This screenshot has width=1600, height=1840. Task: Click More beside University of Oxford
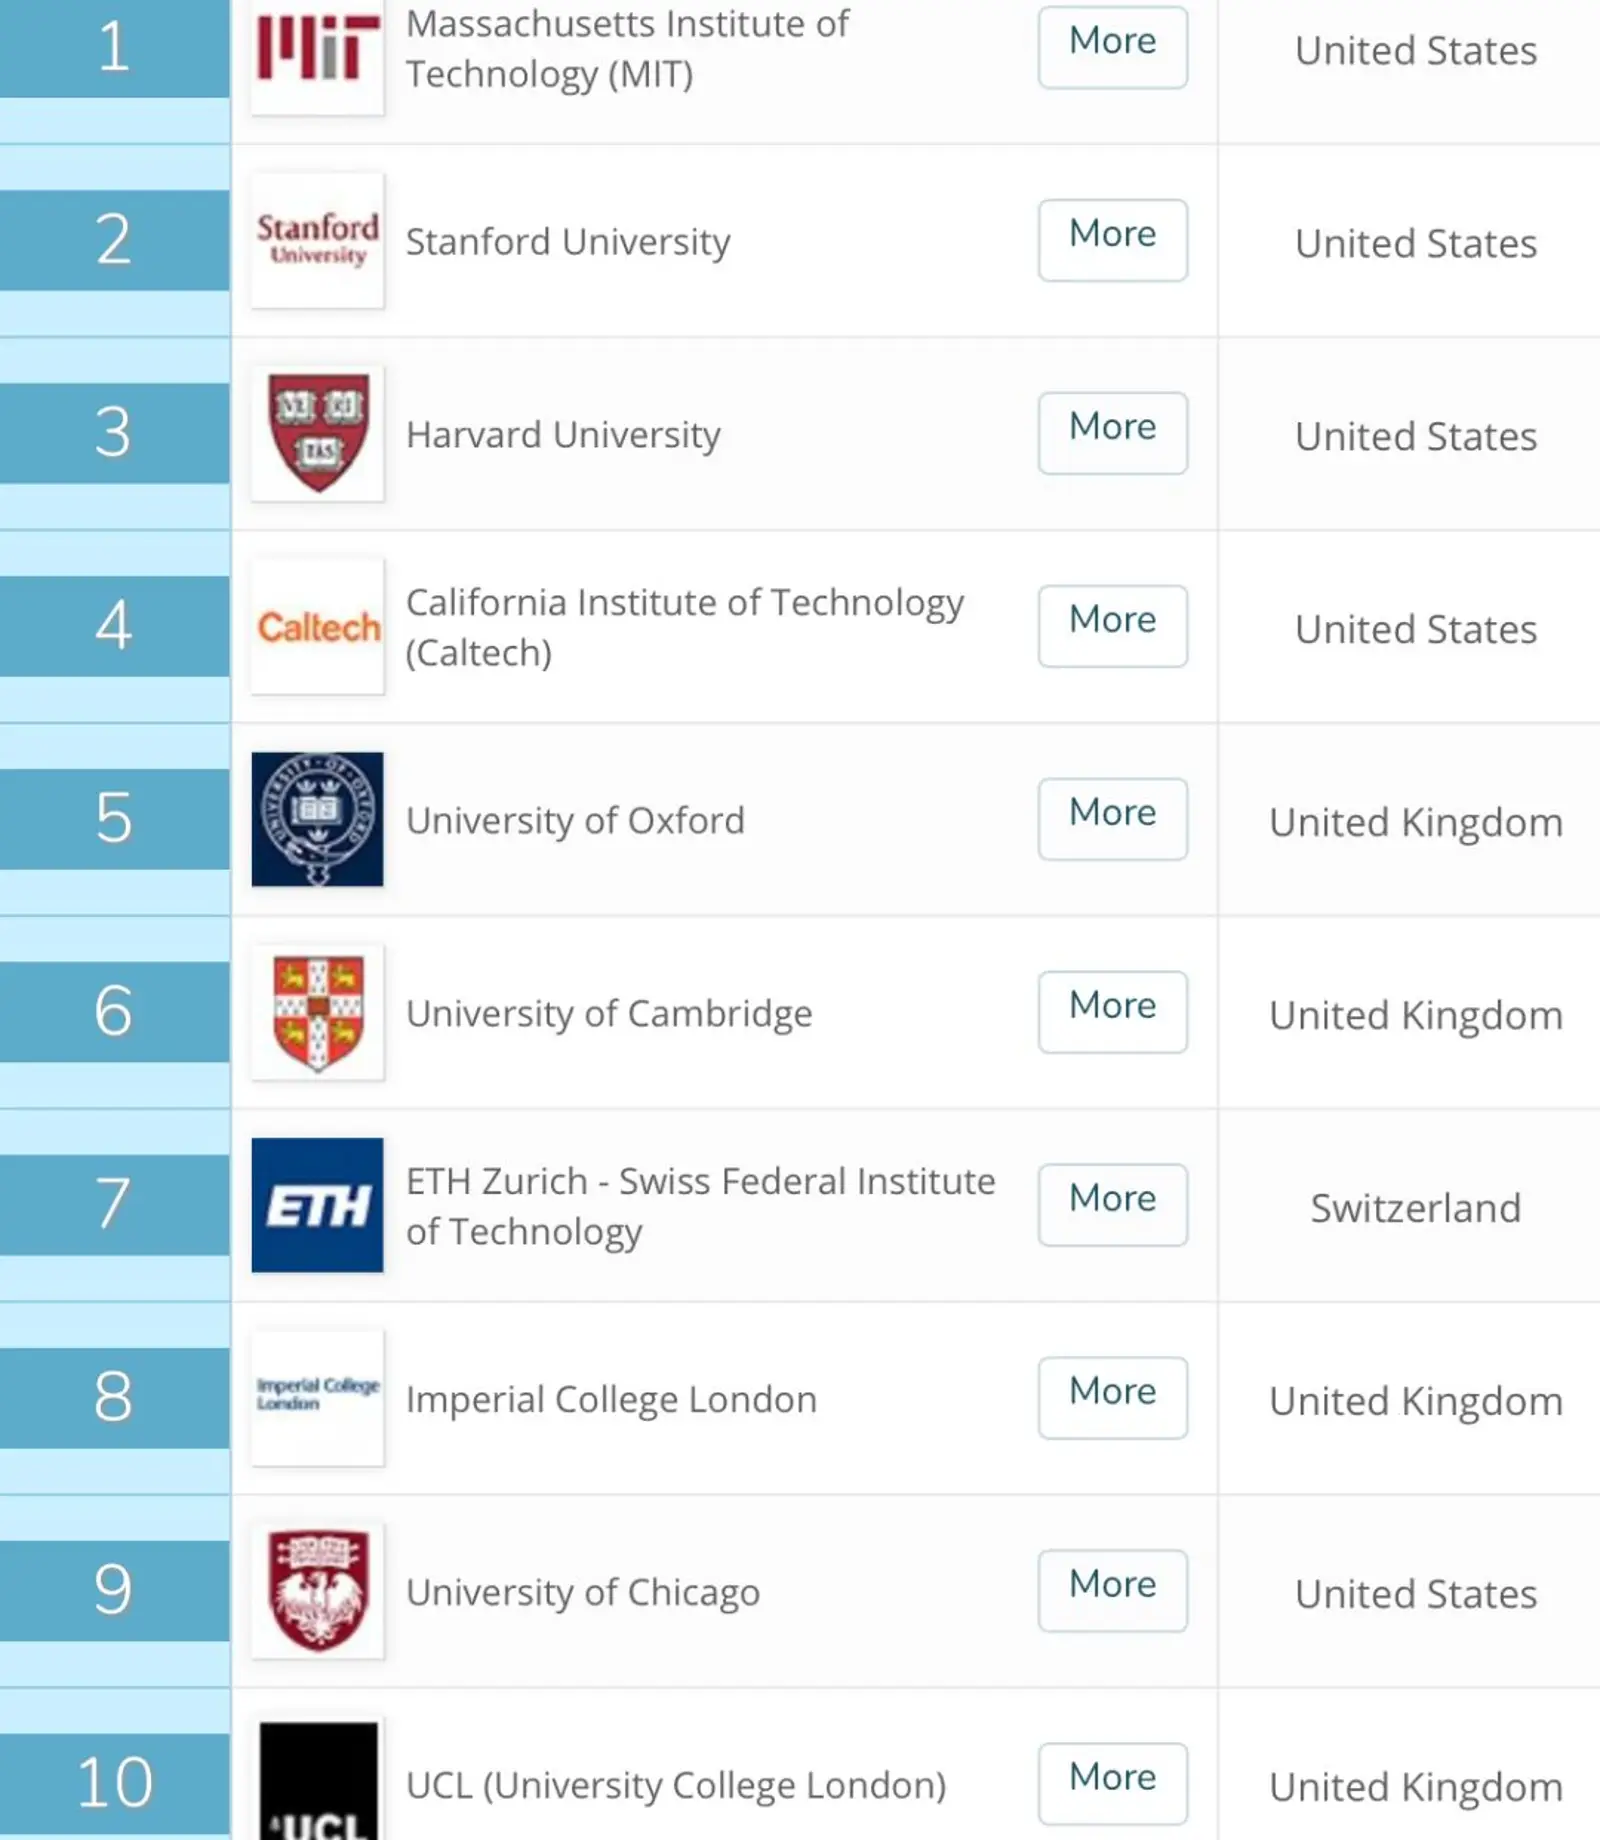[1112, 819]
